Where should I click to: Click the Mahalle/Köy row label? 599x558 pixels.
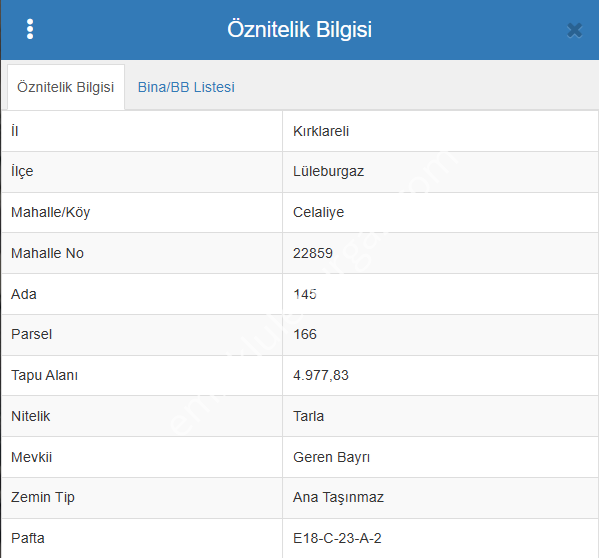50,212
